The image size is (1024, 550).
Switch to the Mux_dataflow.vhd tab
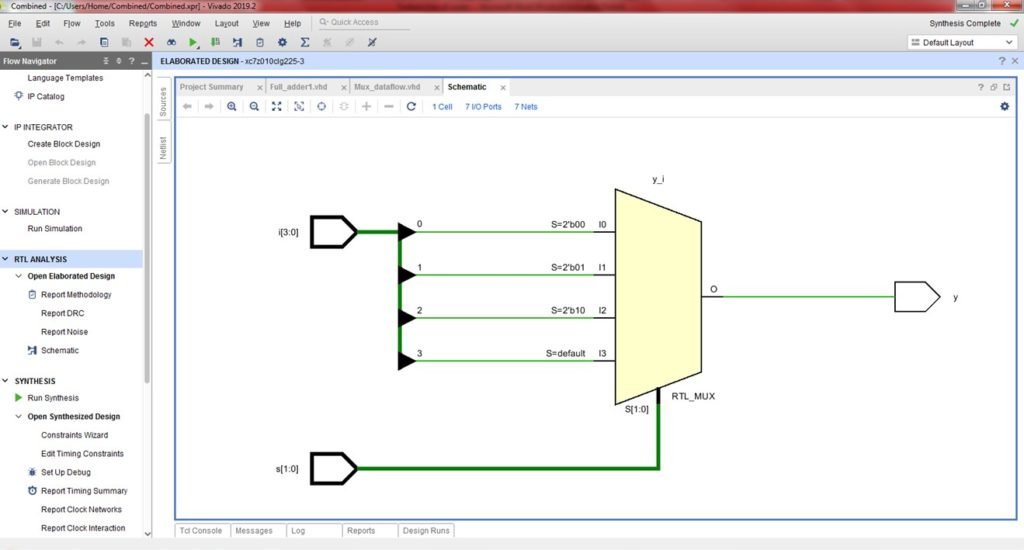[387, 87]
